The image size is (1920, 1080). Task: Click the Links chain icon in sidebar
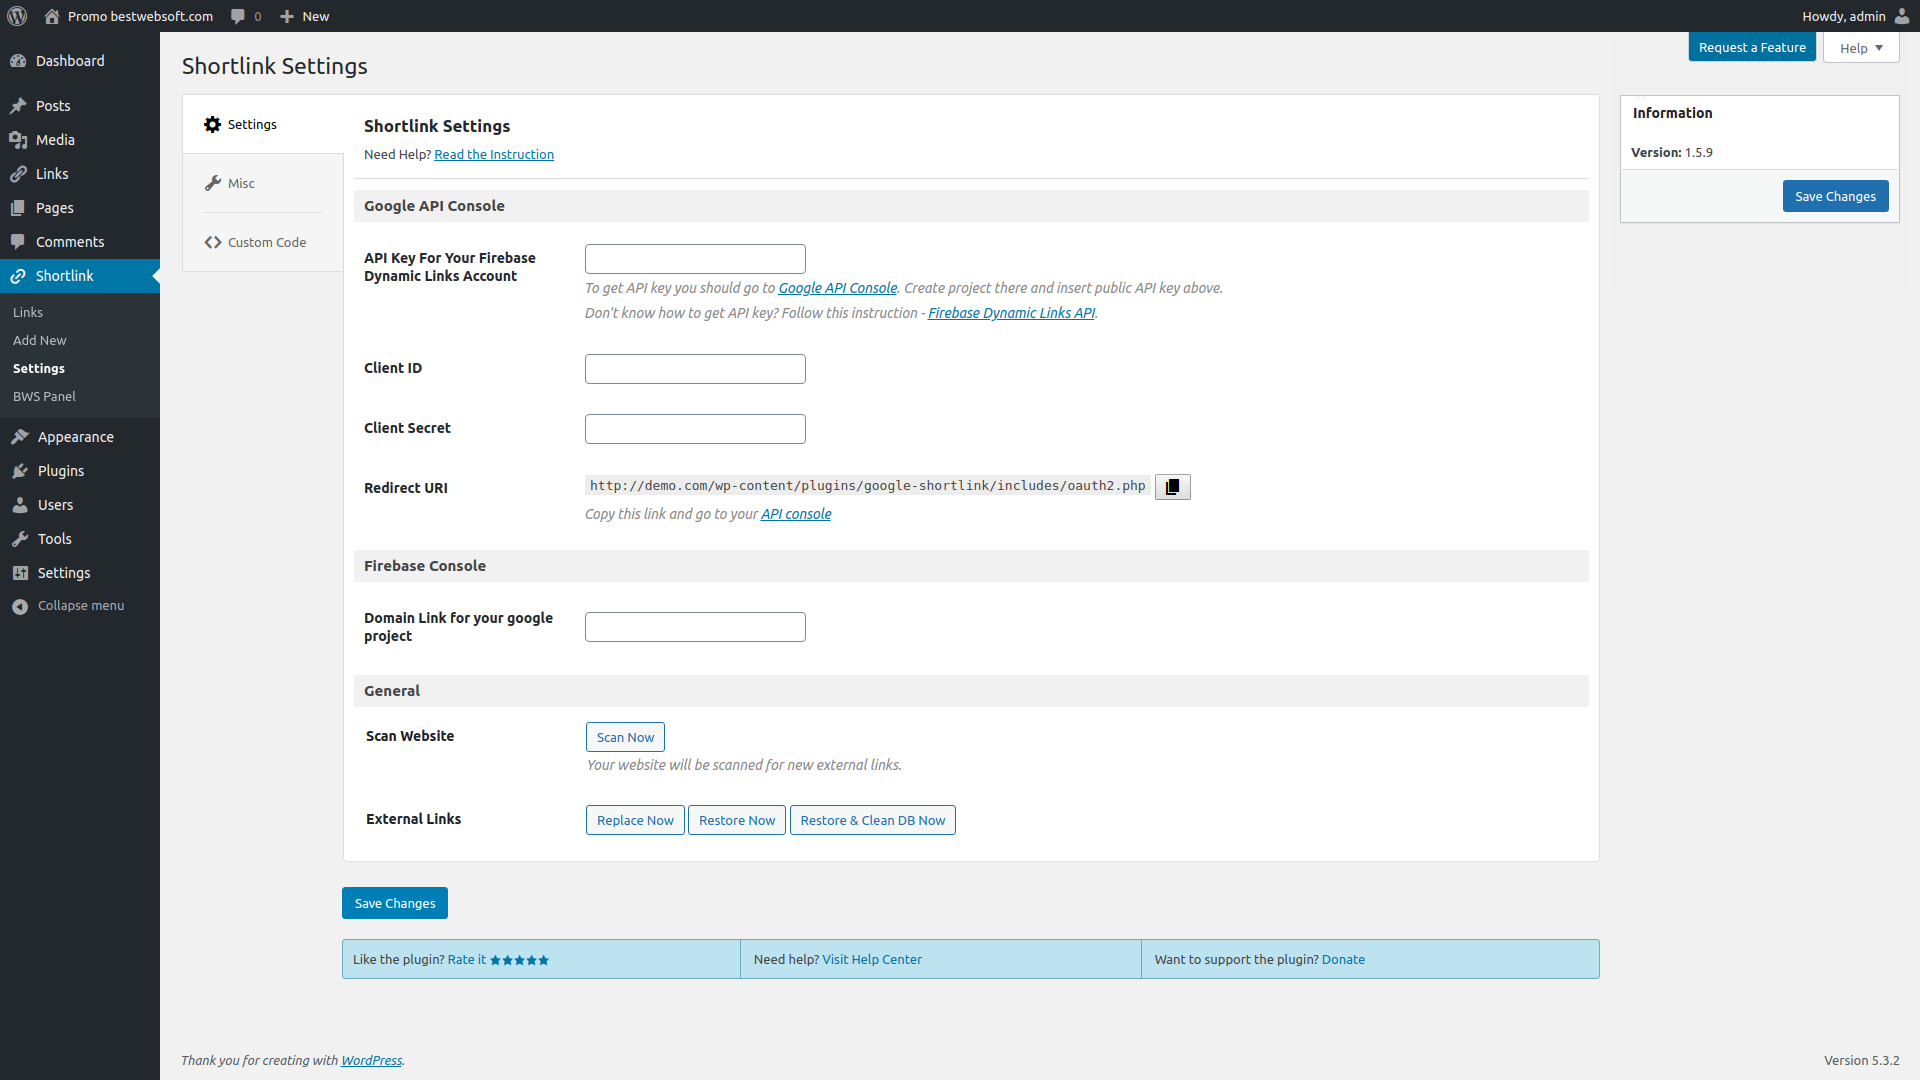[18, 174]
